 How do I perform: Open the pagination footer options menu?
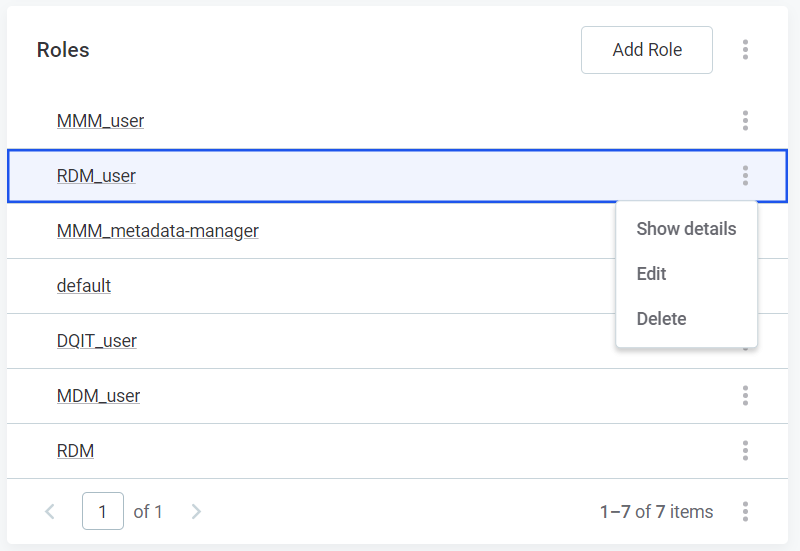pyautogui.click(x=745, y=512)
